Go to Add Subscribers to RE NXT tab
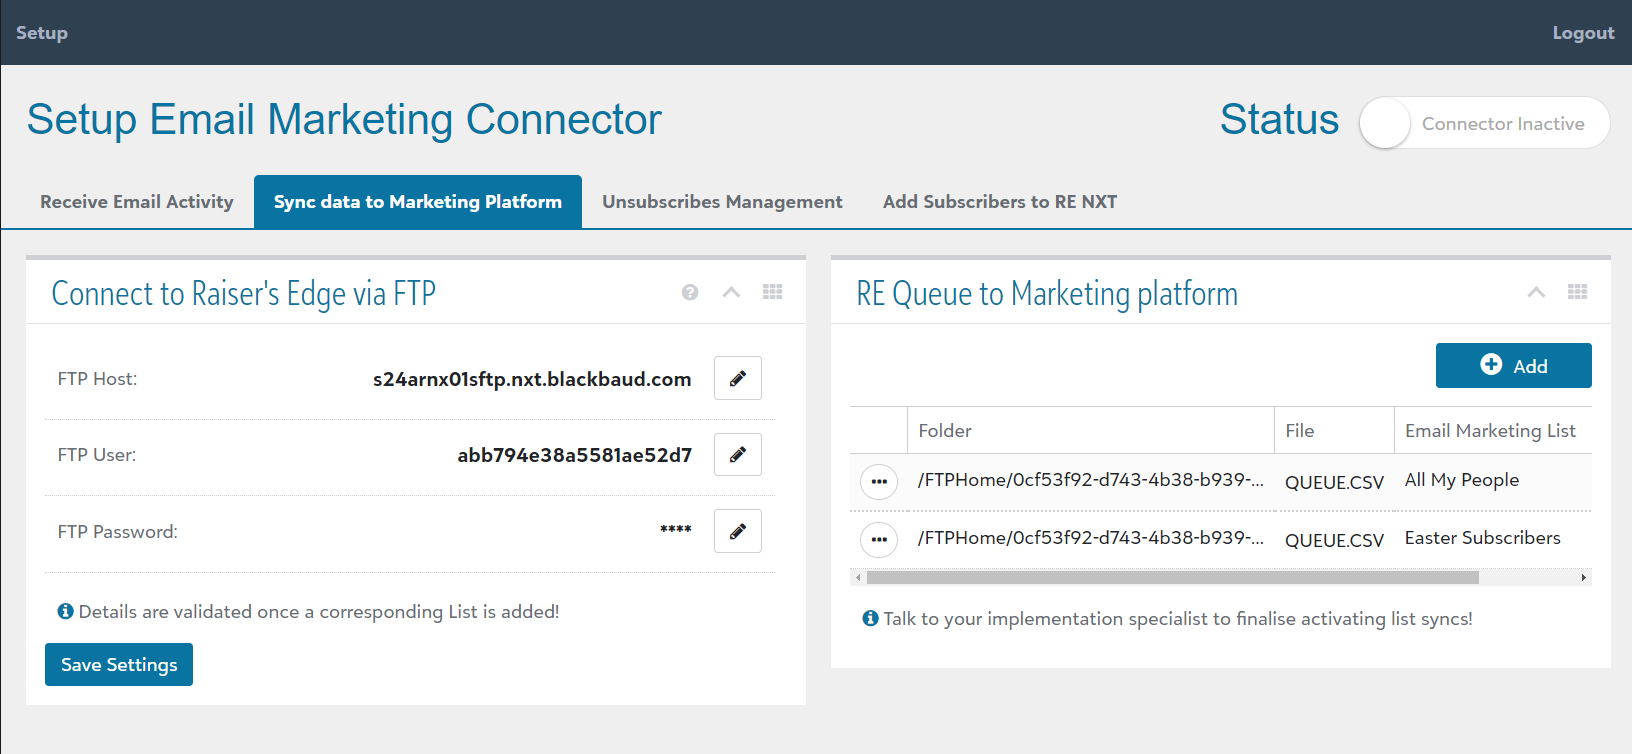Screen dimensions: 1632x754 [1000, 202]
